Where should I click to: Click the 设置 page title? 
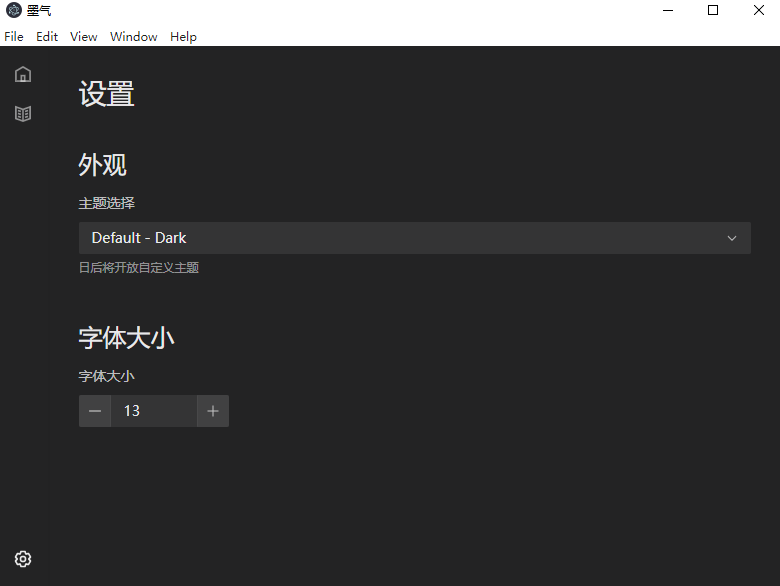tap(106, 94)
